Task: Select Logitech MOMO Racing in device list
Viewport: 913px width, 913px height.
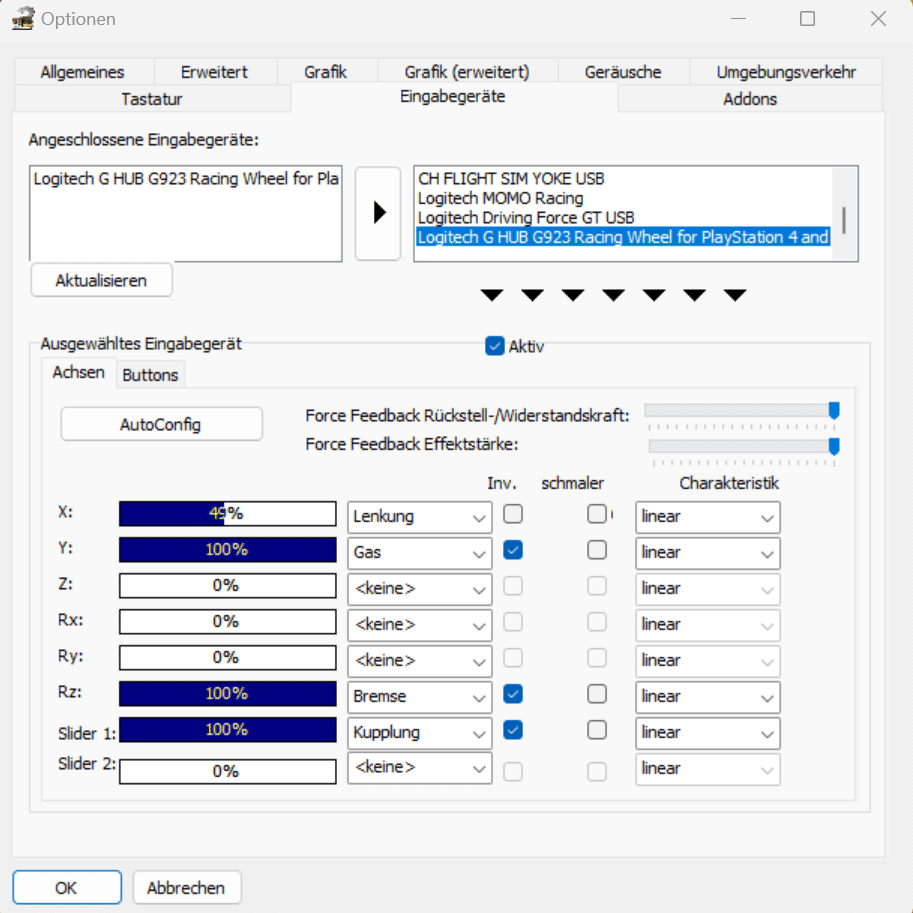Action: (500, 198)
